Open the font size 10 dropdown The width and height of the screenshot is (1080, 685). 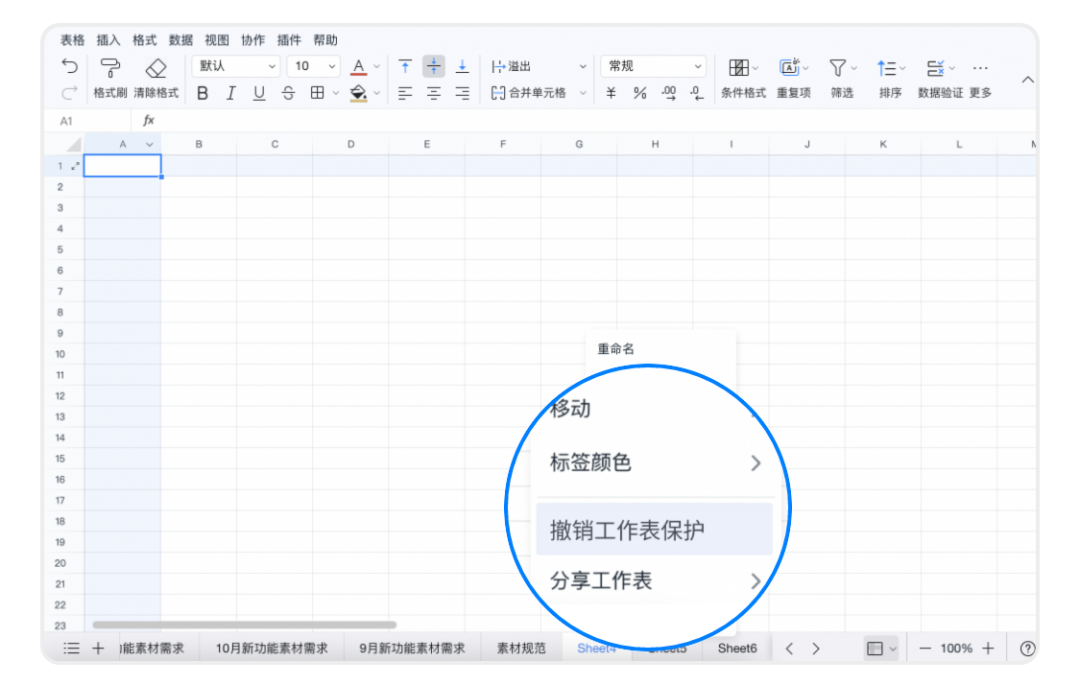[314, 67]
